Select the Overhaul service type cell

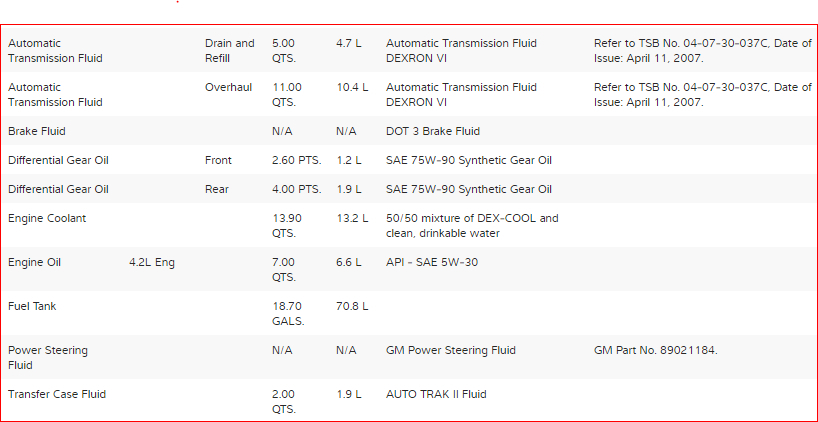coord(228,88)
